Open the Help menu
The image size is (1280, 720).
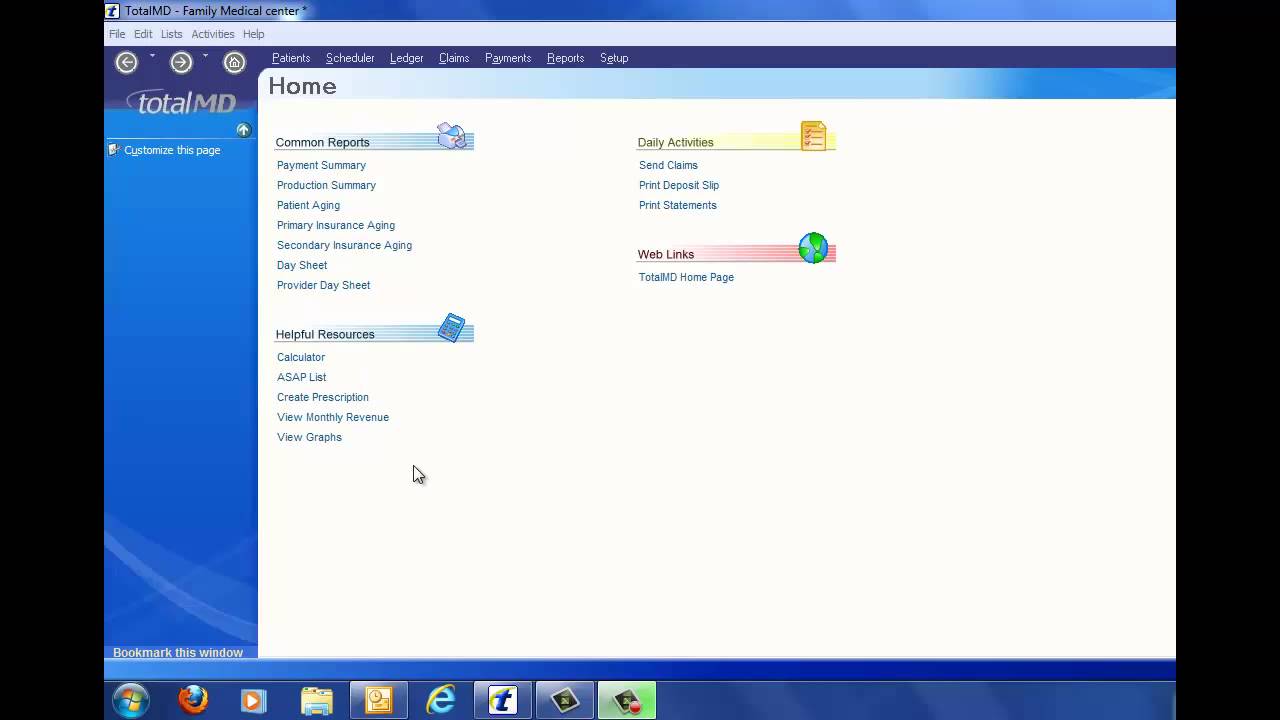coord(253,34)
